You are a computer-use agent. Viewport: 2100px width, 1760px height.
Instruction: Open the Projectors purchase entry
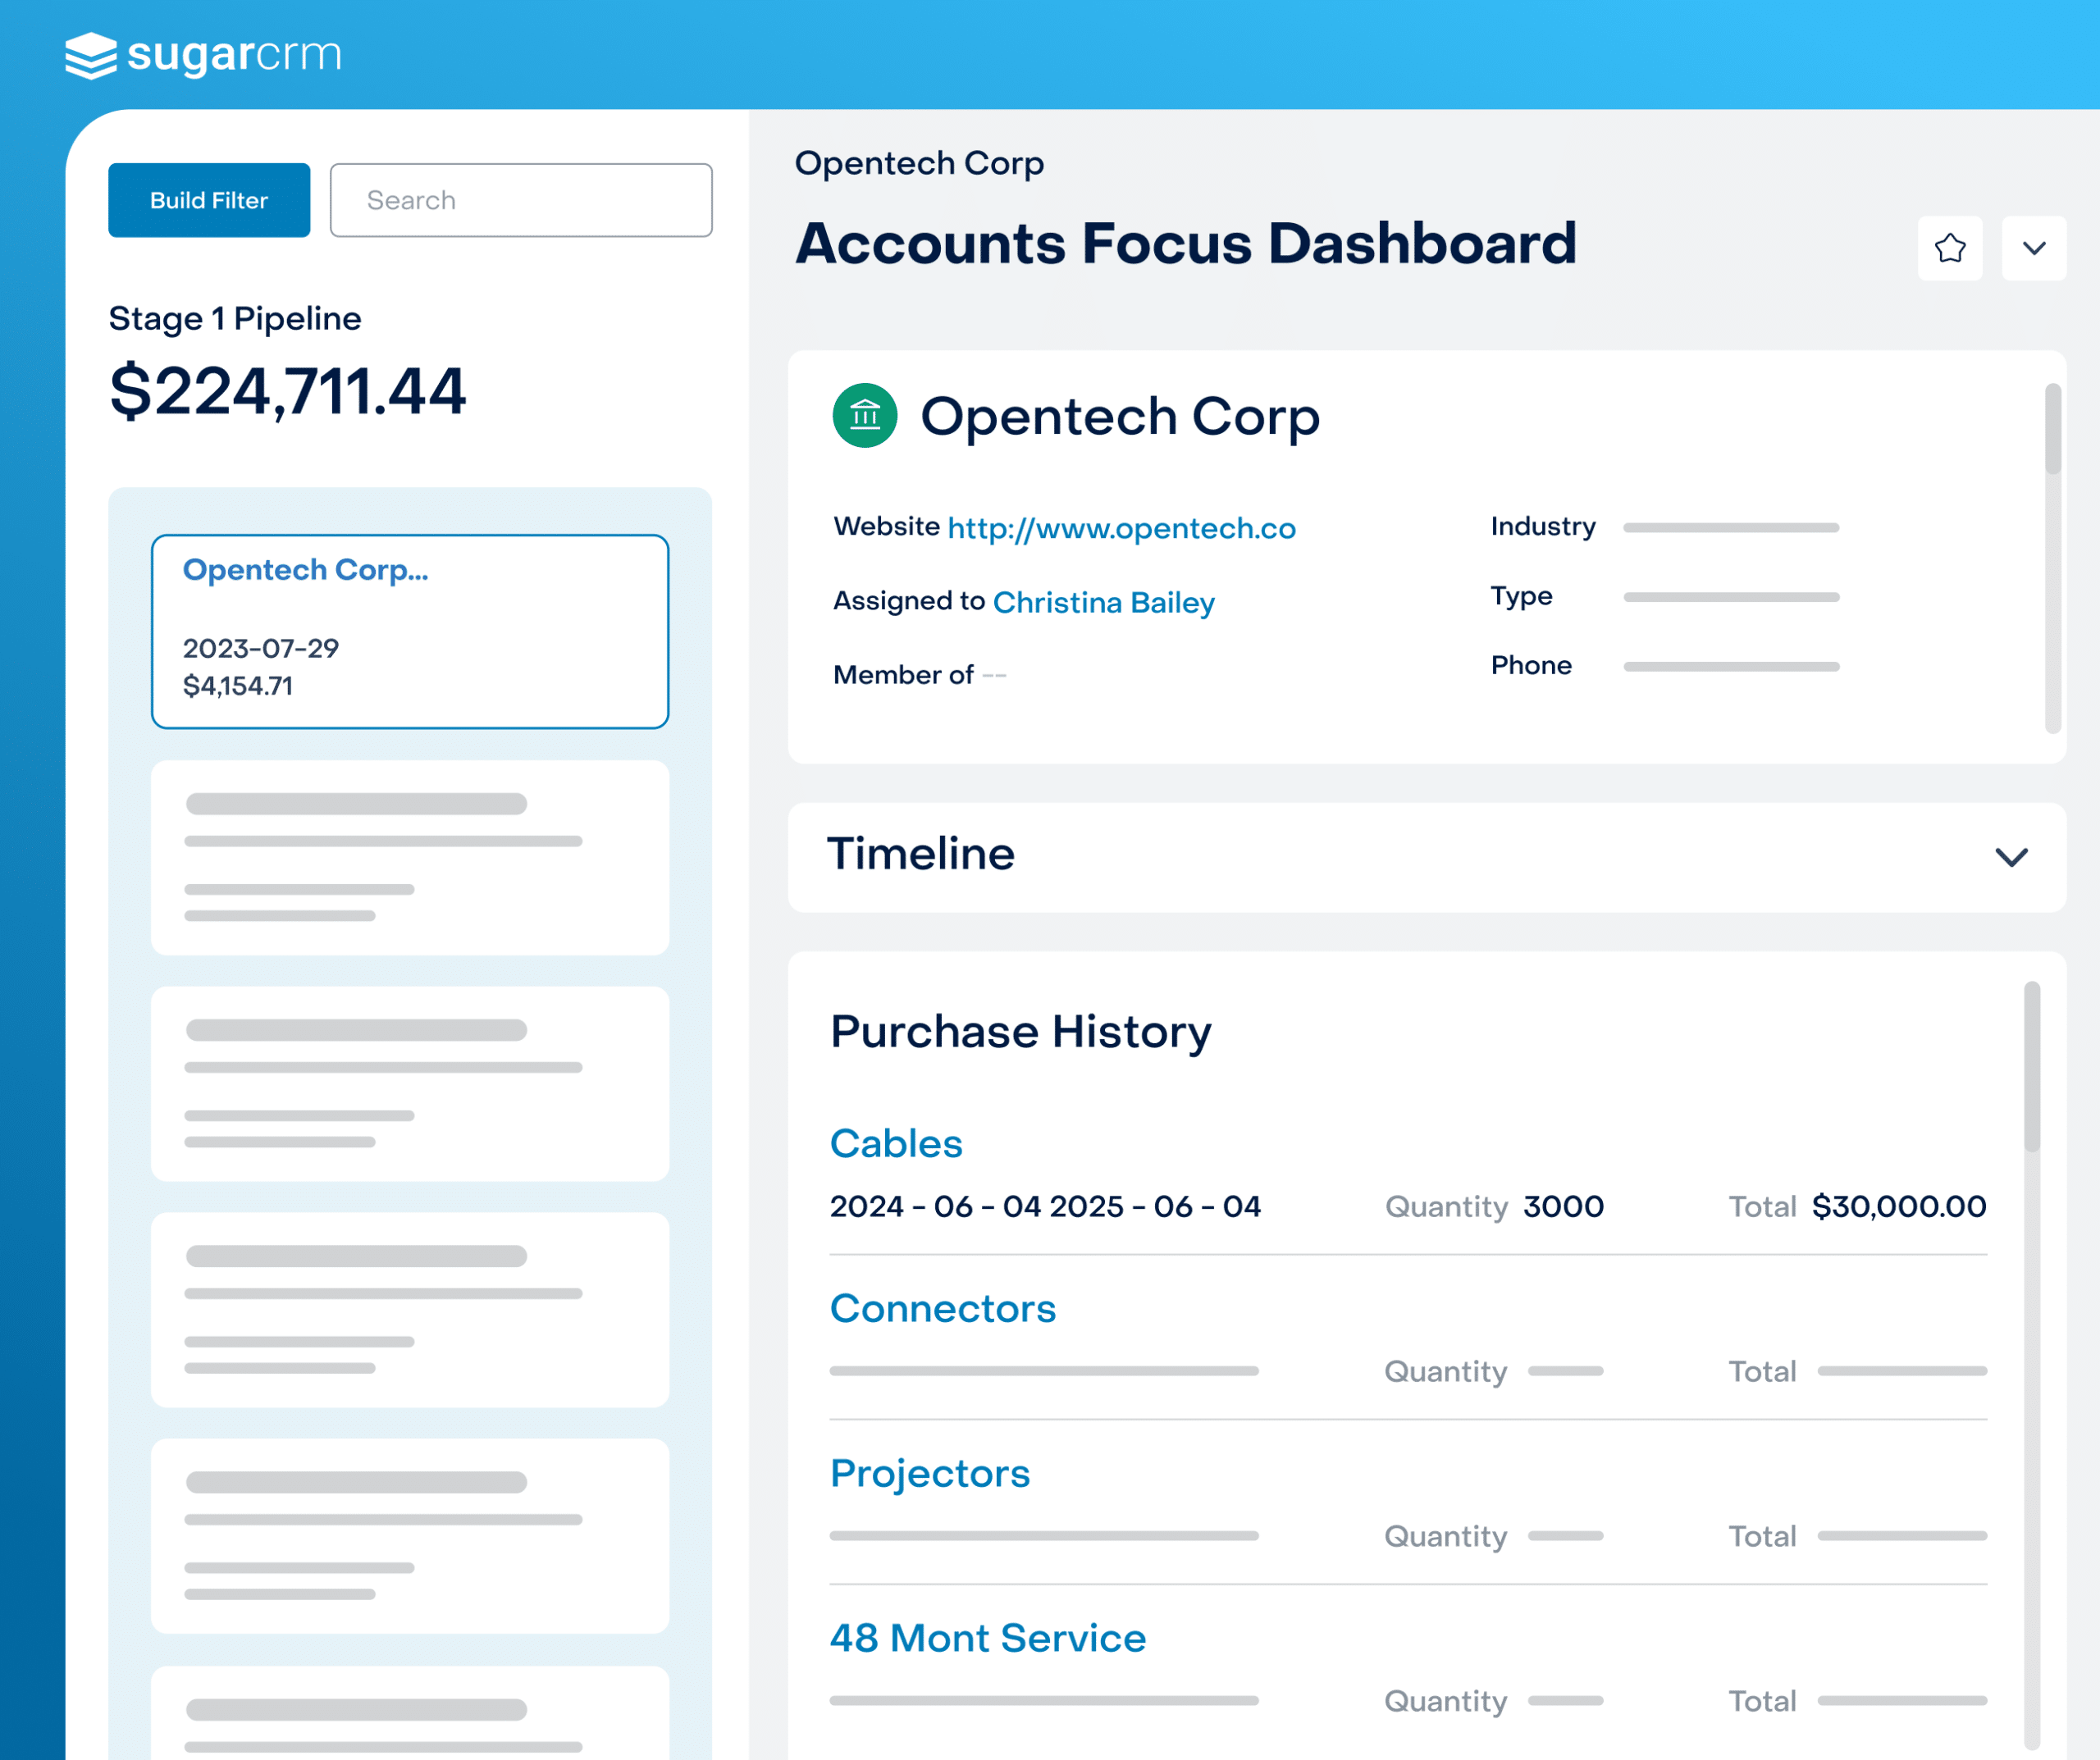(x=929, y=1472)
